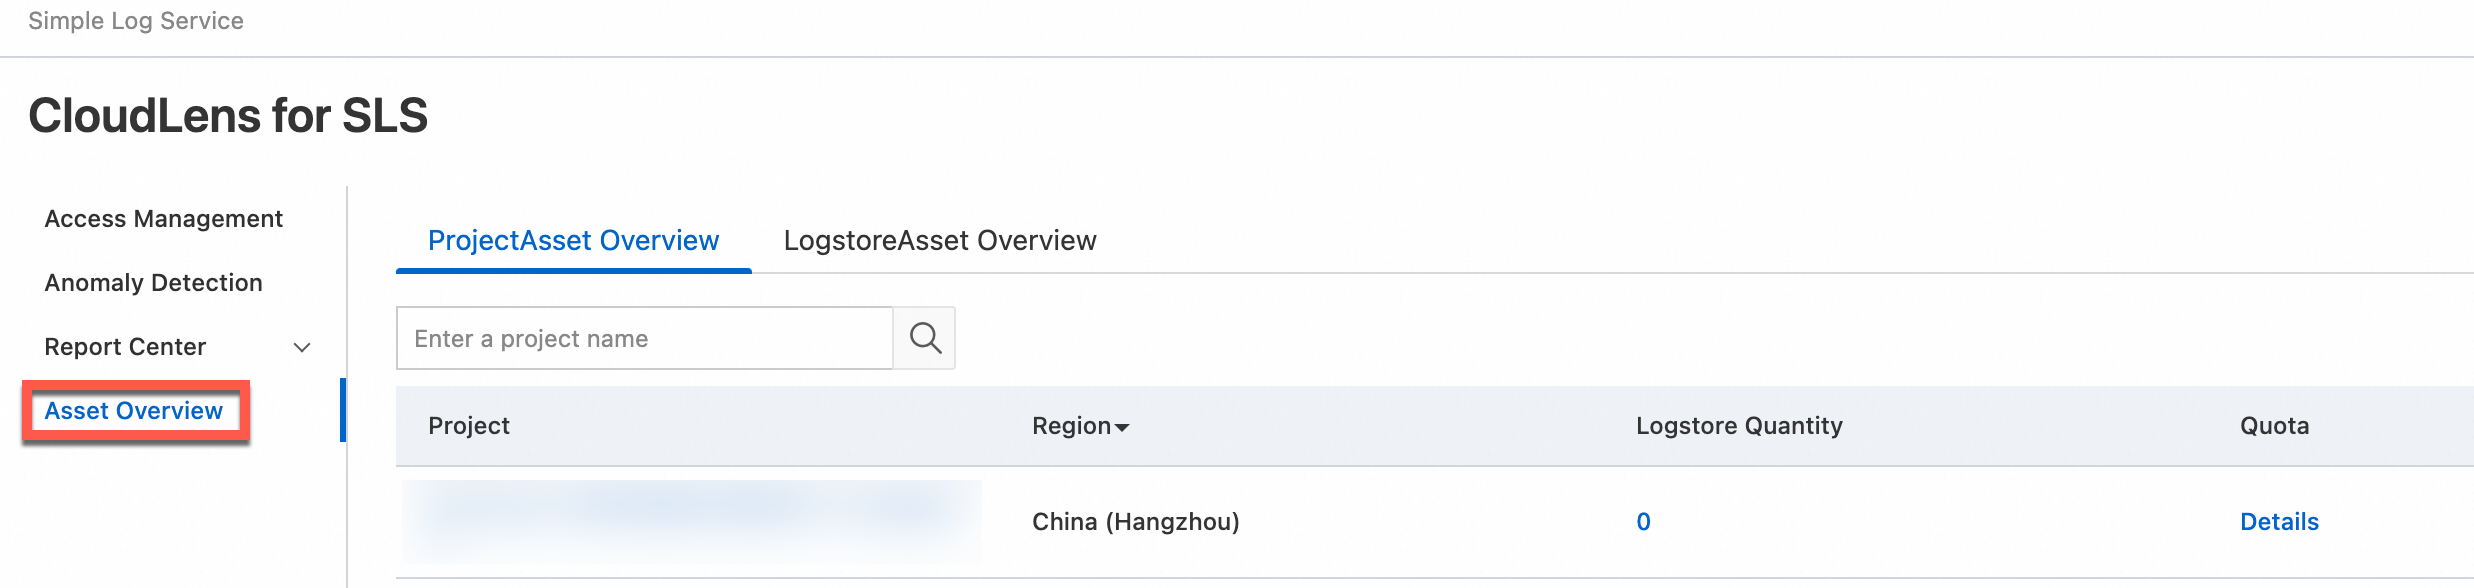Select the ProjectAsset Overview tab
This screenshot has width=2474, height=588.
pyautogui.click(x=573, y=241)
